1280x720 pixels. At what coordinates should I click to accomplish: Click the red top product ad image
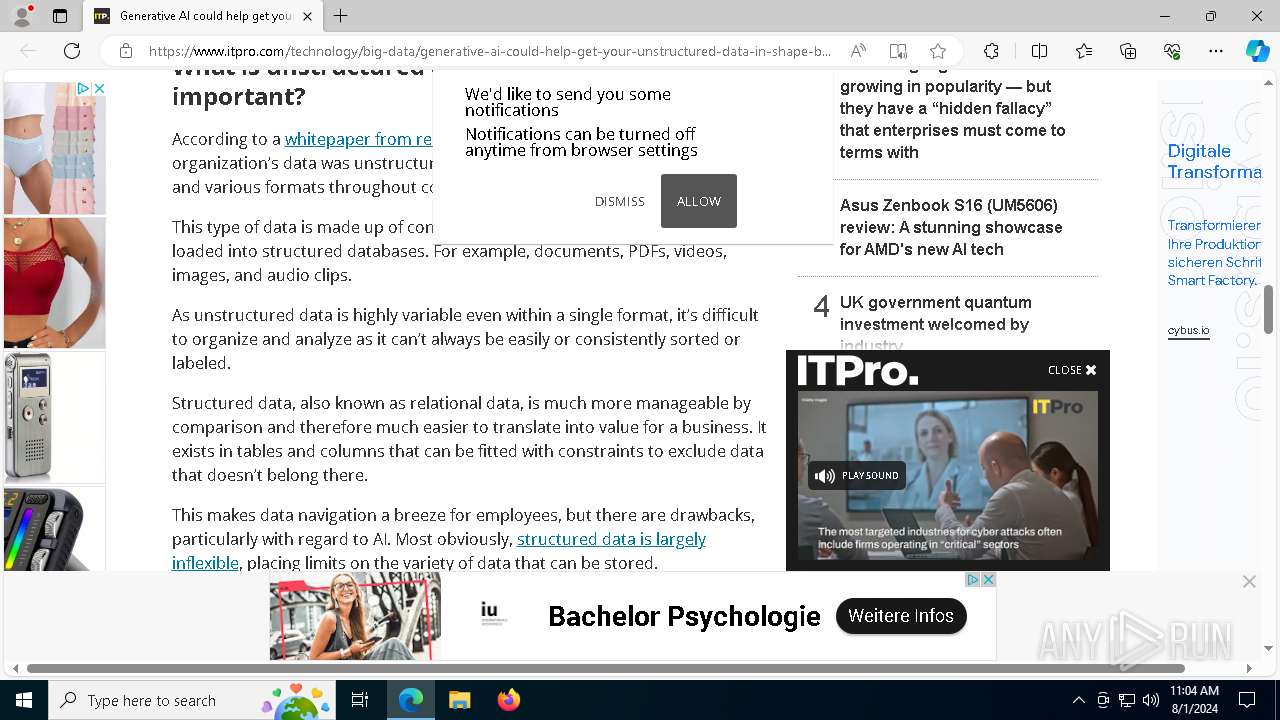[54, 282]
